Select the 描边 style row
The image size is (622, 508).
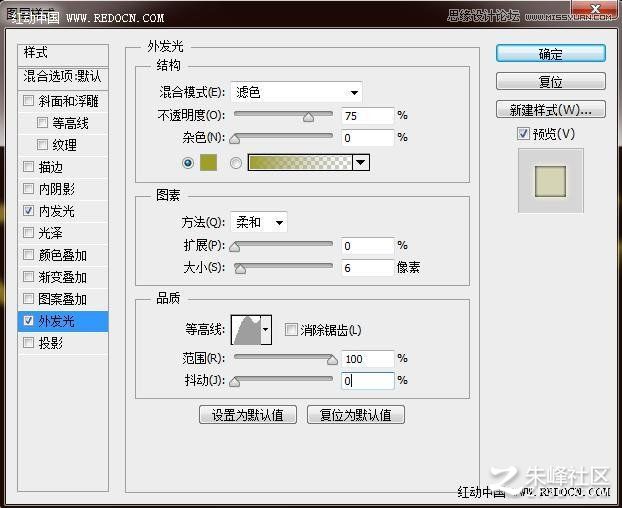(x=63, y=167)
